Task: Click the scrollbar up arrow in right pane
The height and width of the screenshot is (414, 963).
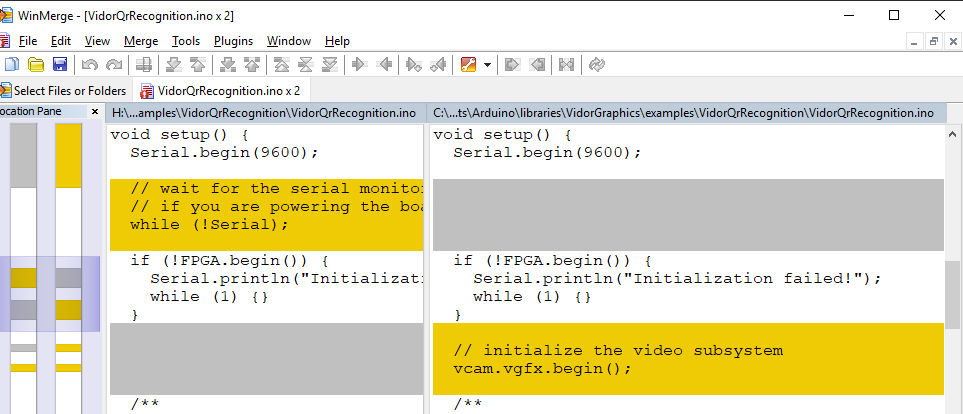Action: point(953,134)
